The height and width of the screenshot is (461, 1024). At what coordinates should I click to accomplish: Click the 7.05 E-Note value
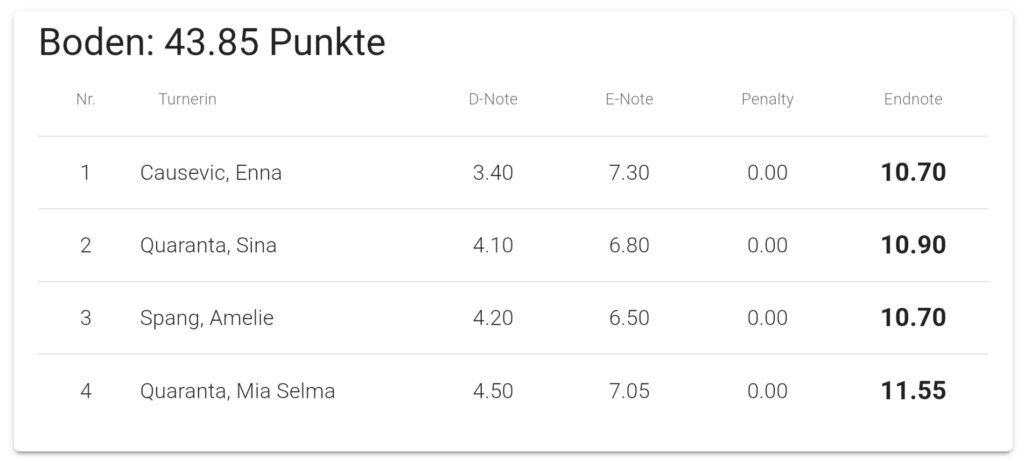(x=629, y=391)
